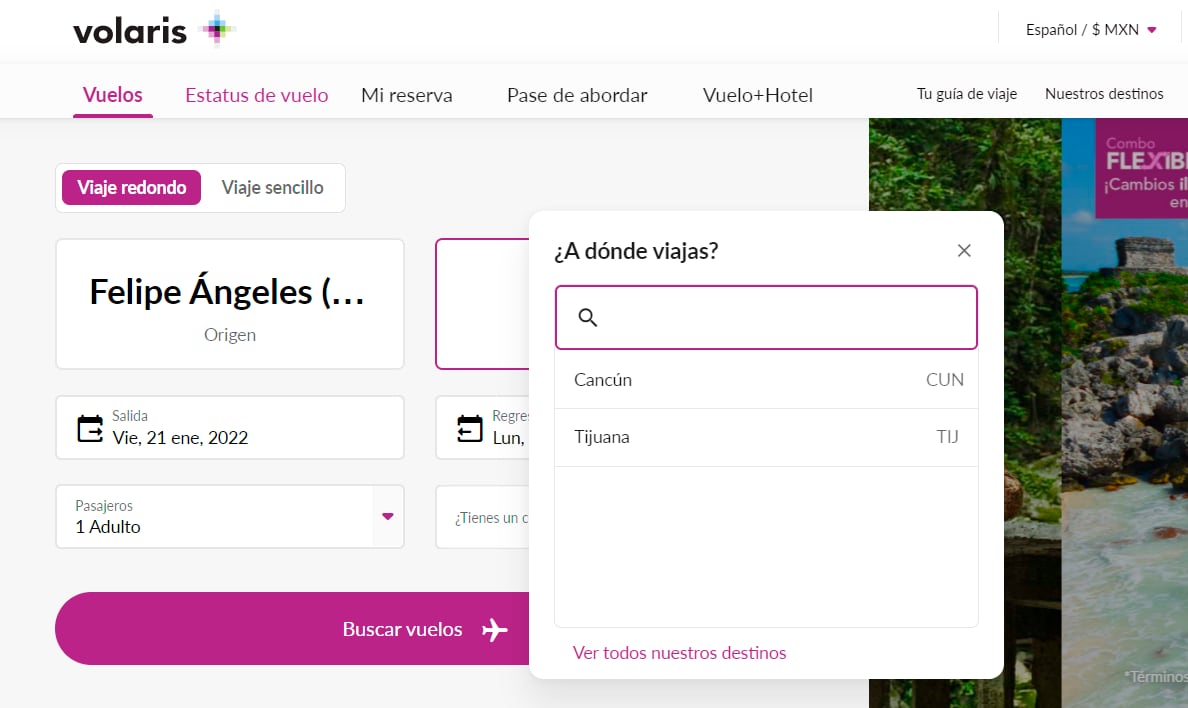
Task: Click the magnifying glass search icon
Action: [588, 318]
